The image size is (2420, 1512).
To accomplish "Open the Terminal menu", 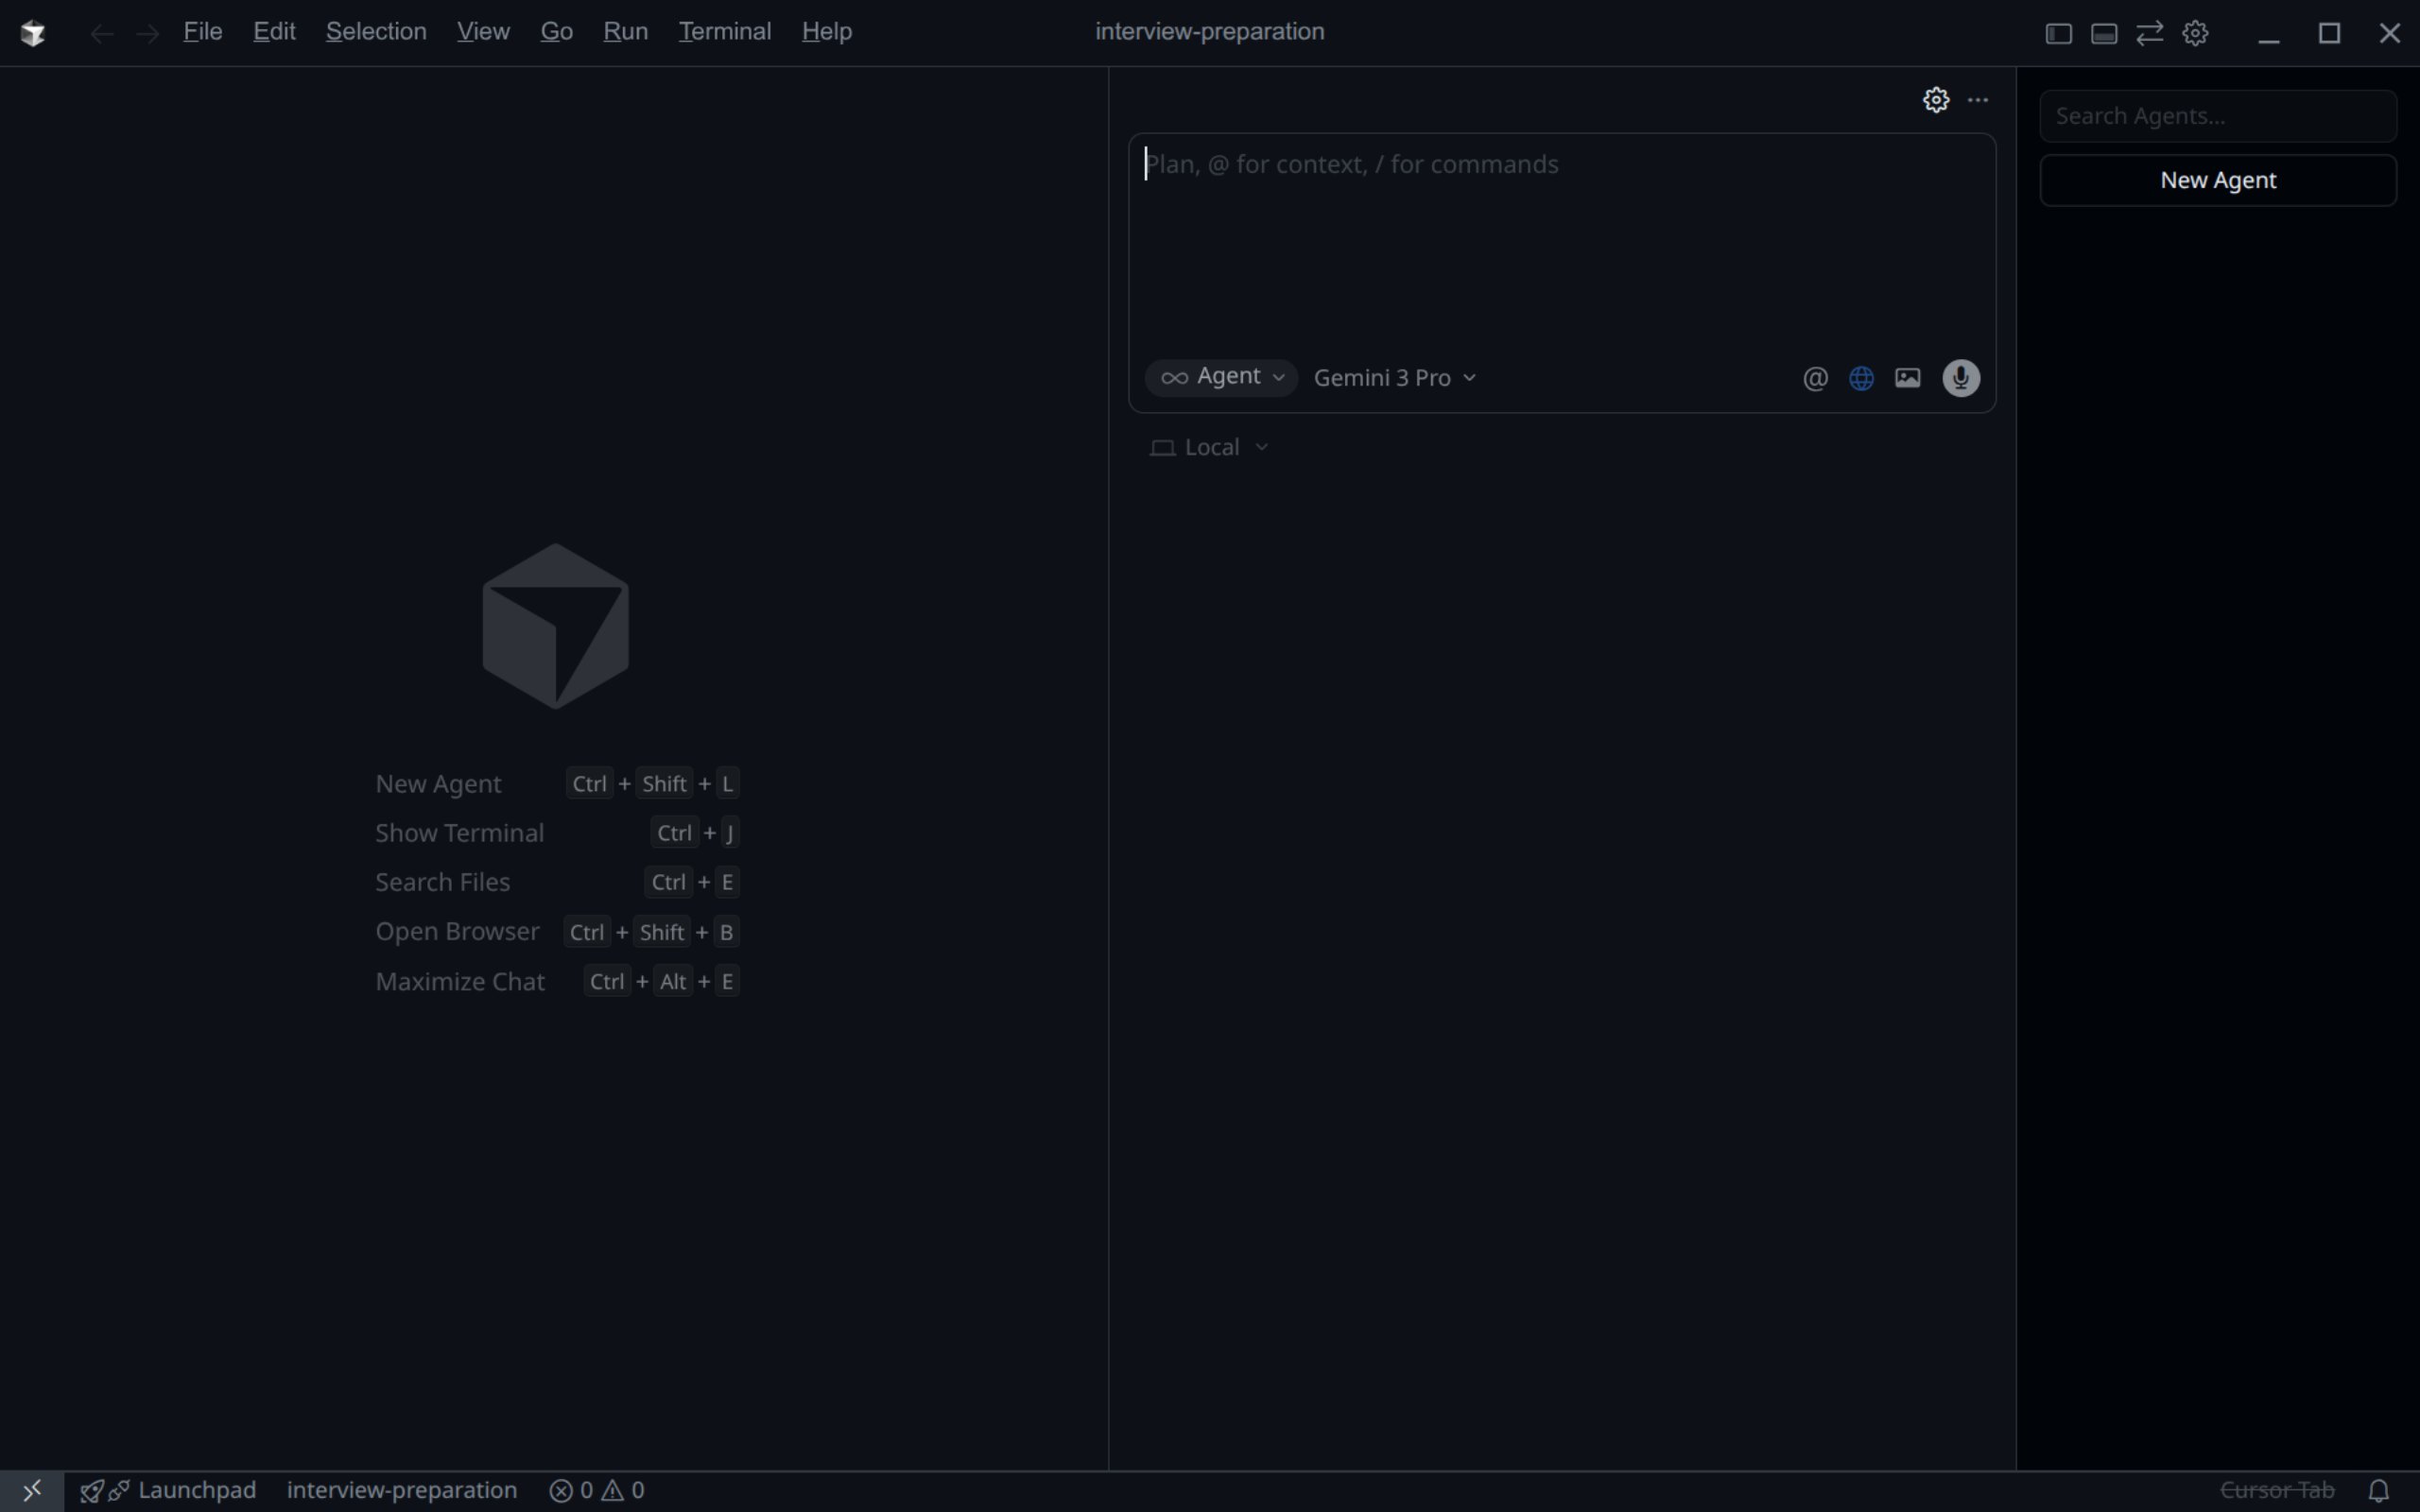I will click(x=724, y=31).
